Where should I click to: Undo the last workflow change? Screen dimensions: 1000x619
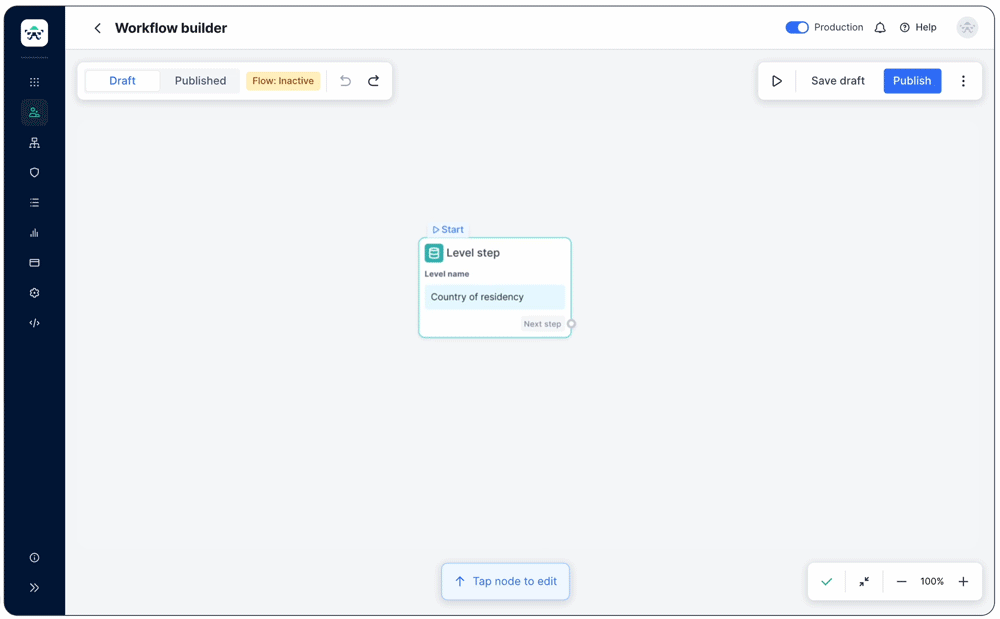pyautogui.click(x=345, y=81)
